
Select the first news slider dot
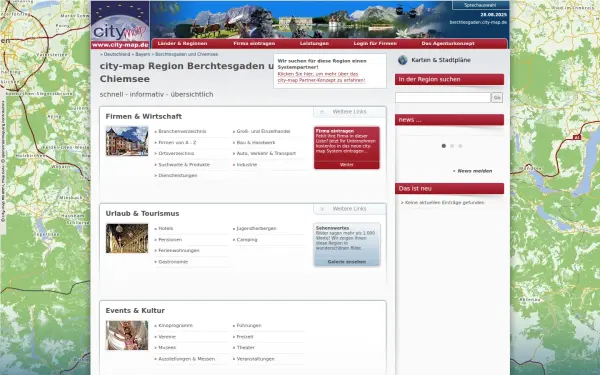click(x=444, y=146)
